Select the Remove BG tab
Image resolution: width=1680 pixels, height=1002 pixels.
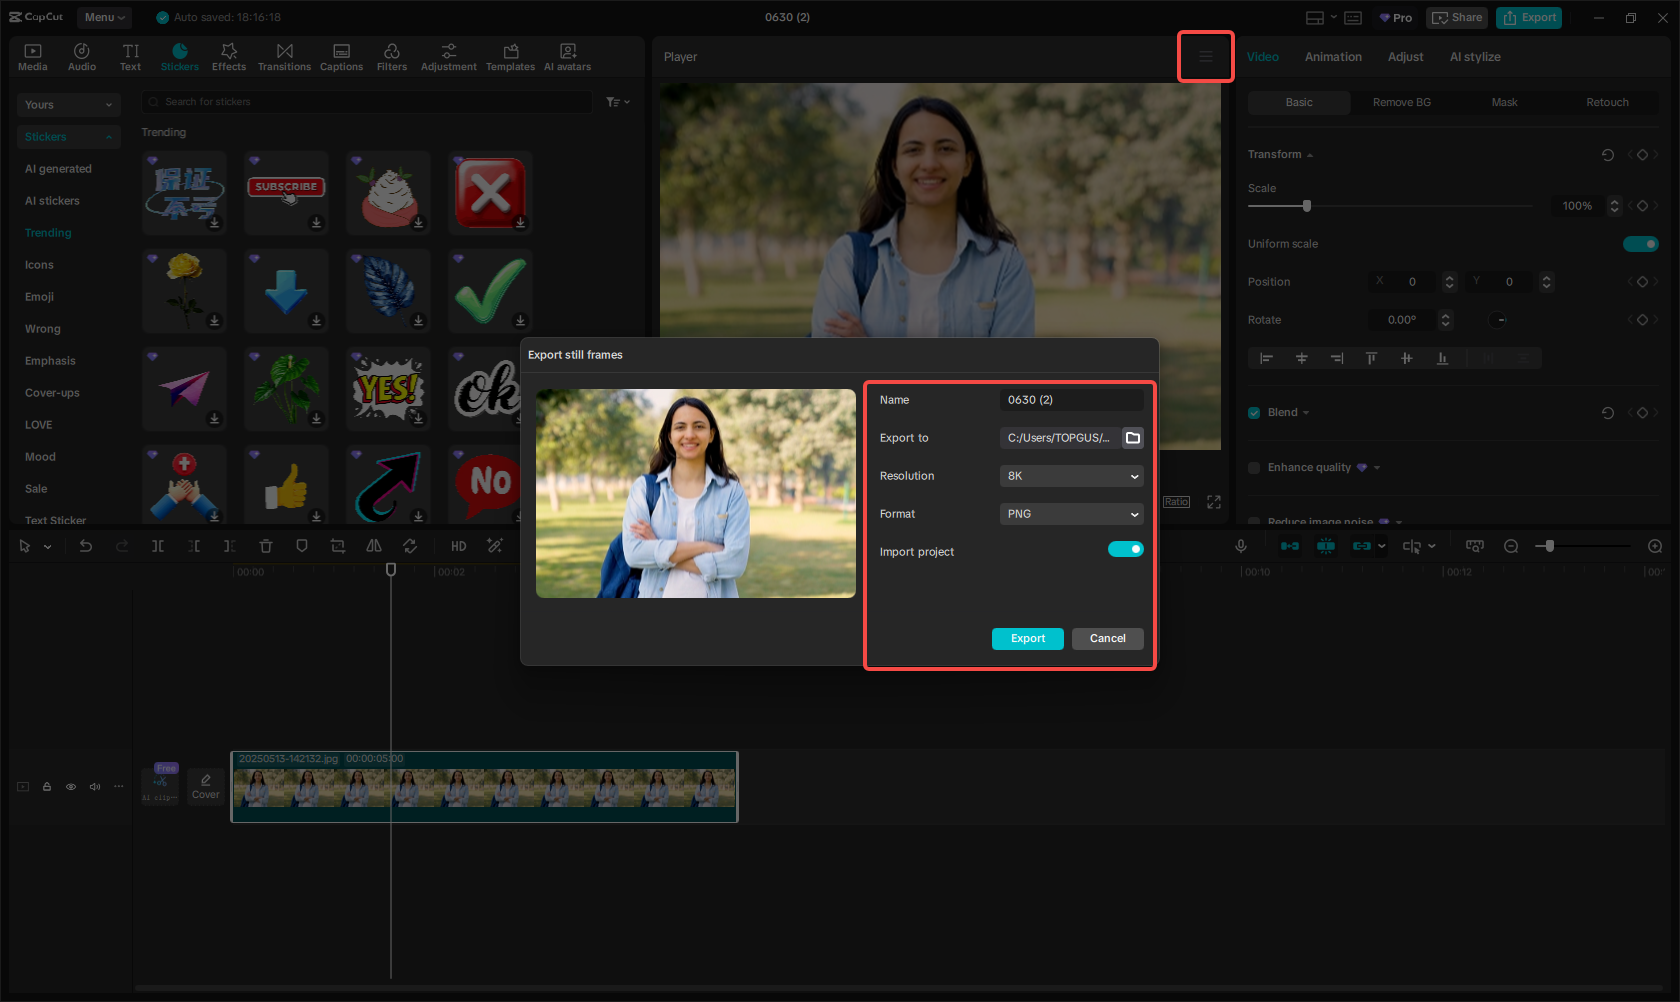(x=1401, y=102)
